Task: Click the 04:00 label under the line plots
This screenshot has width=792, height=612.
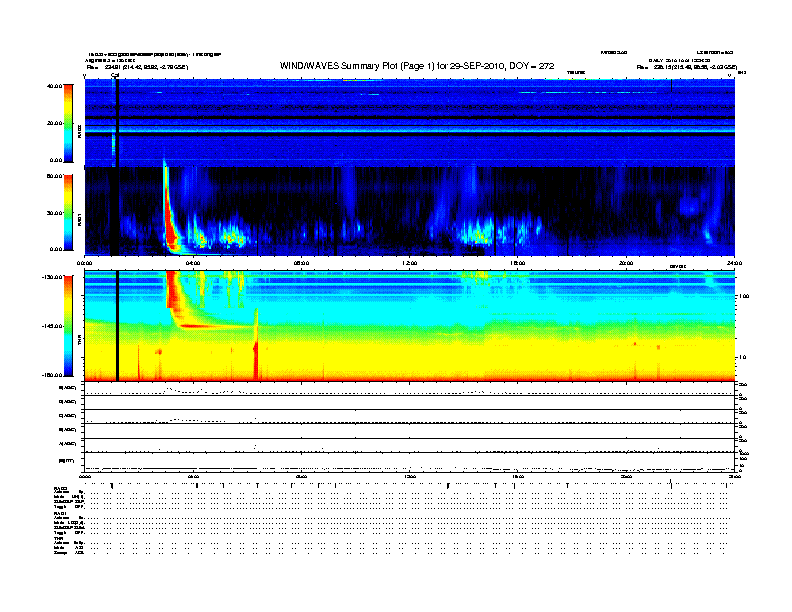Action: point(193,476)
